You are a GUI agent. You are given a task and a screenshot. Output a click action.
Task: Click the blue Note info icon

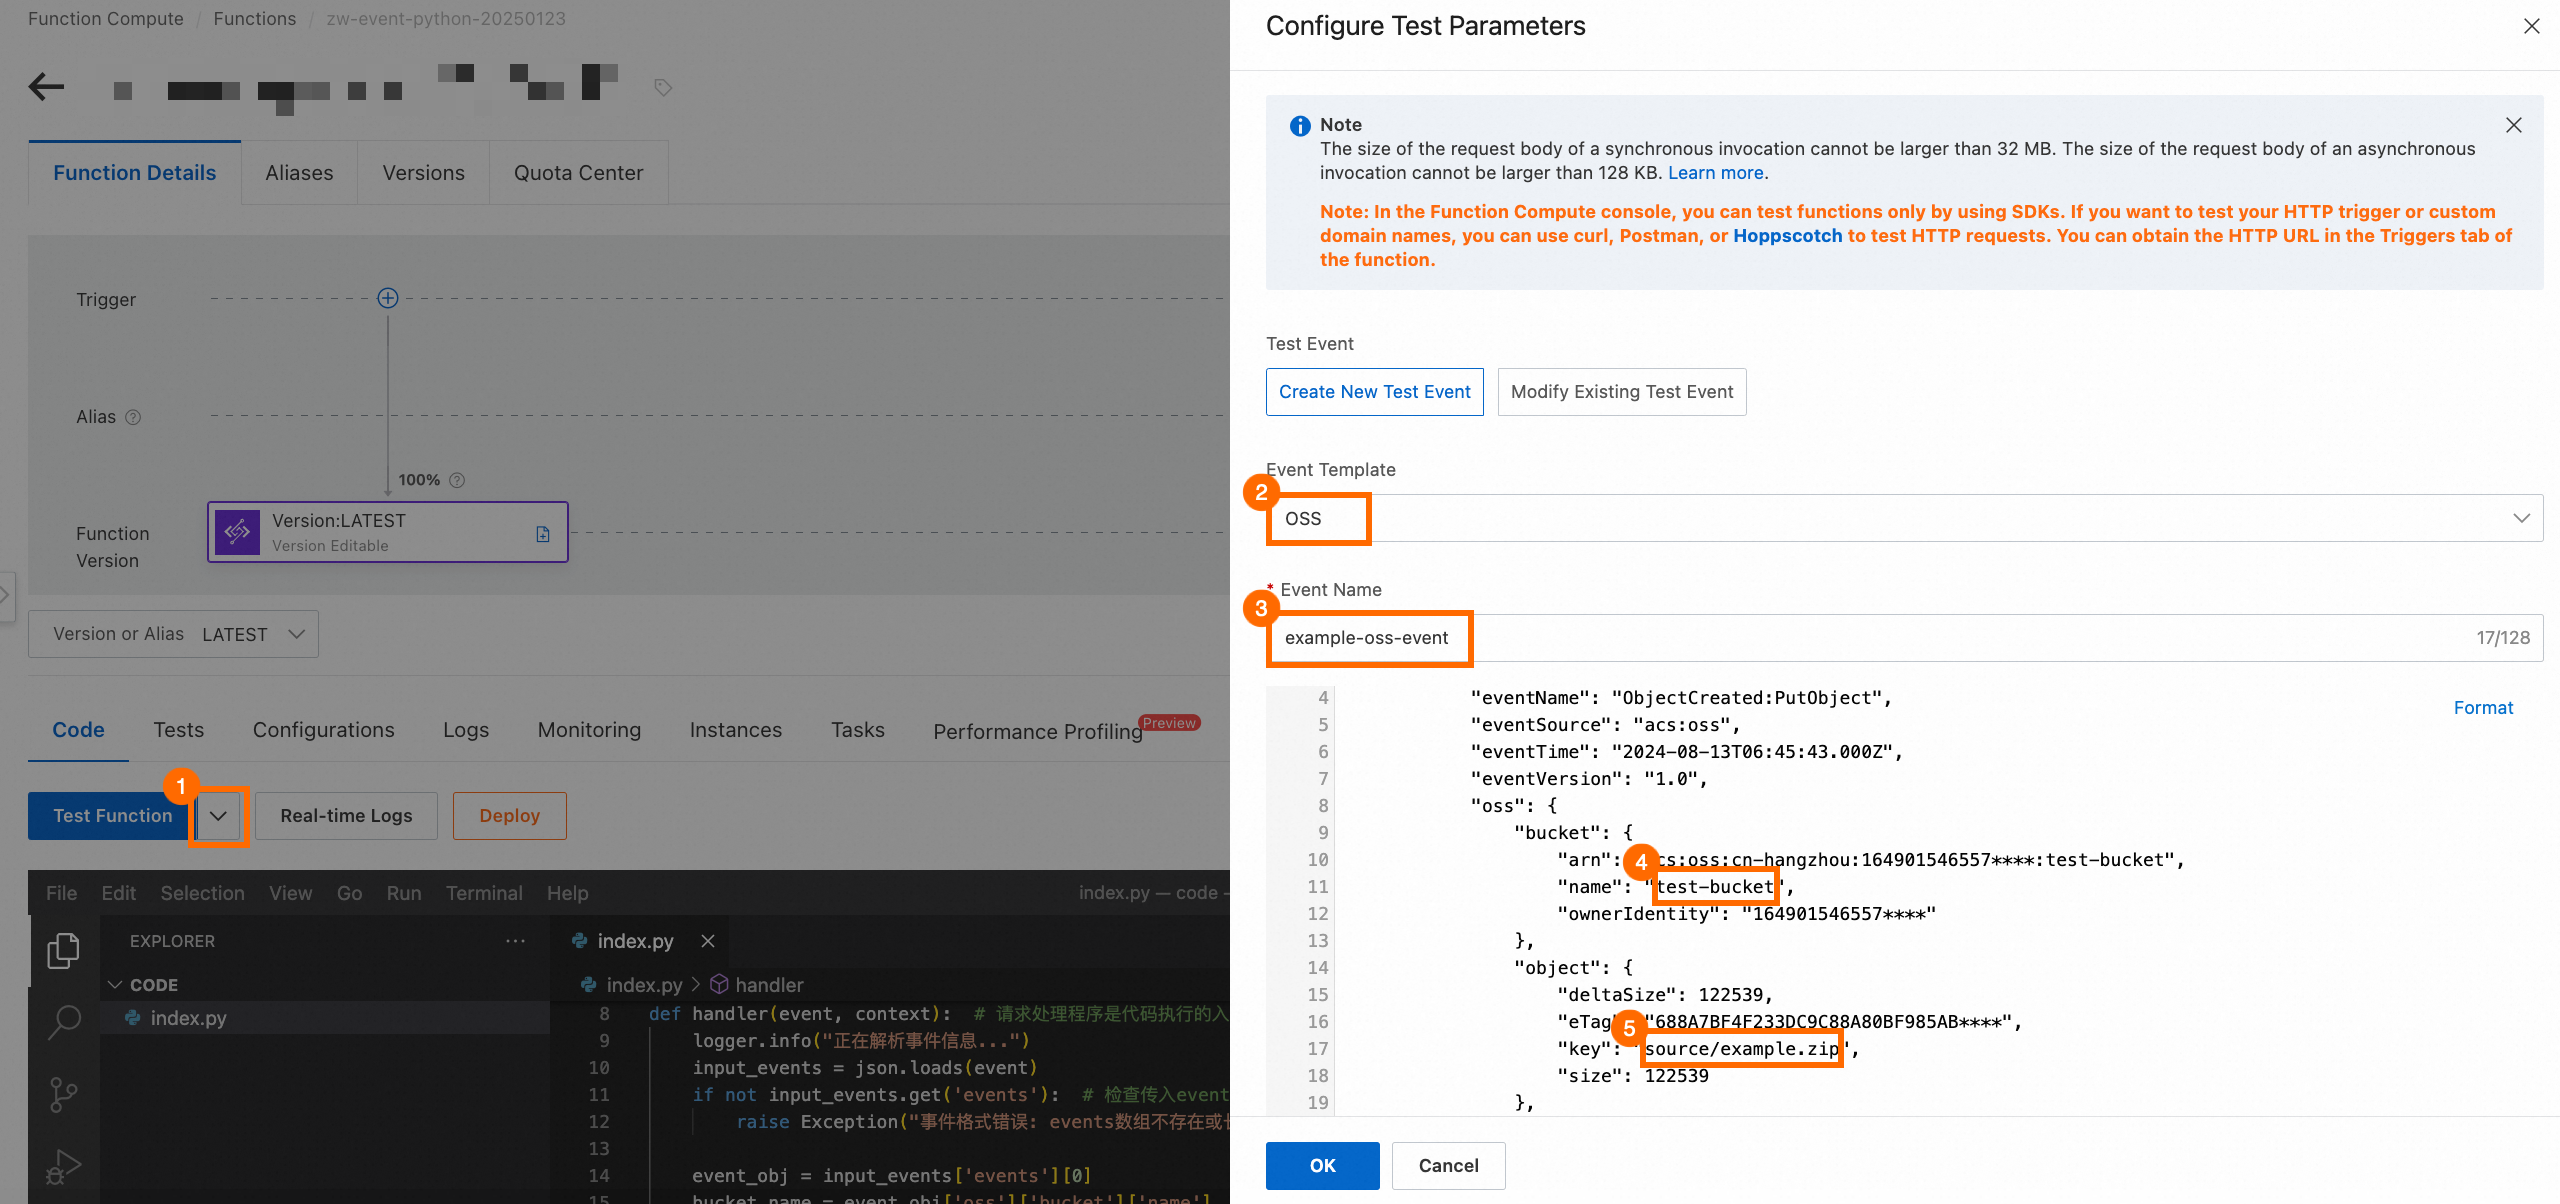click(x=1300, y=126)
